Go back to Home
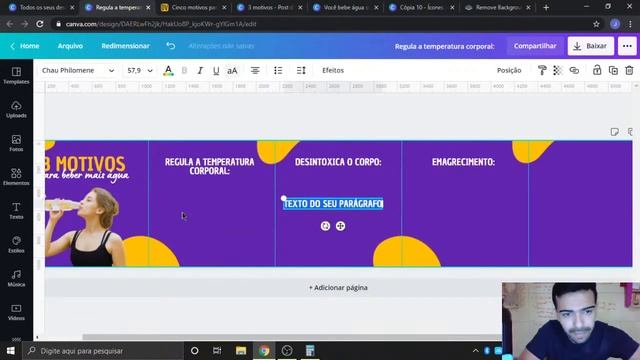 (x=25, y=46)
